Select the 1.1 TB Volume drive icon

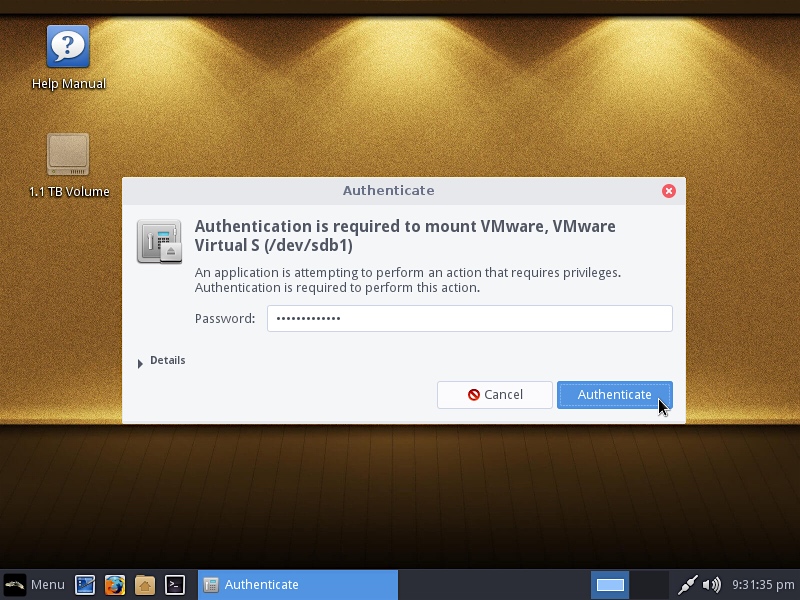pyautogui.click(x=68, y=155)
